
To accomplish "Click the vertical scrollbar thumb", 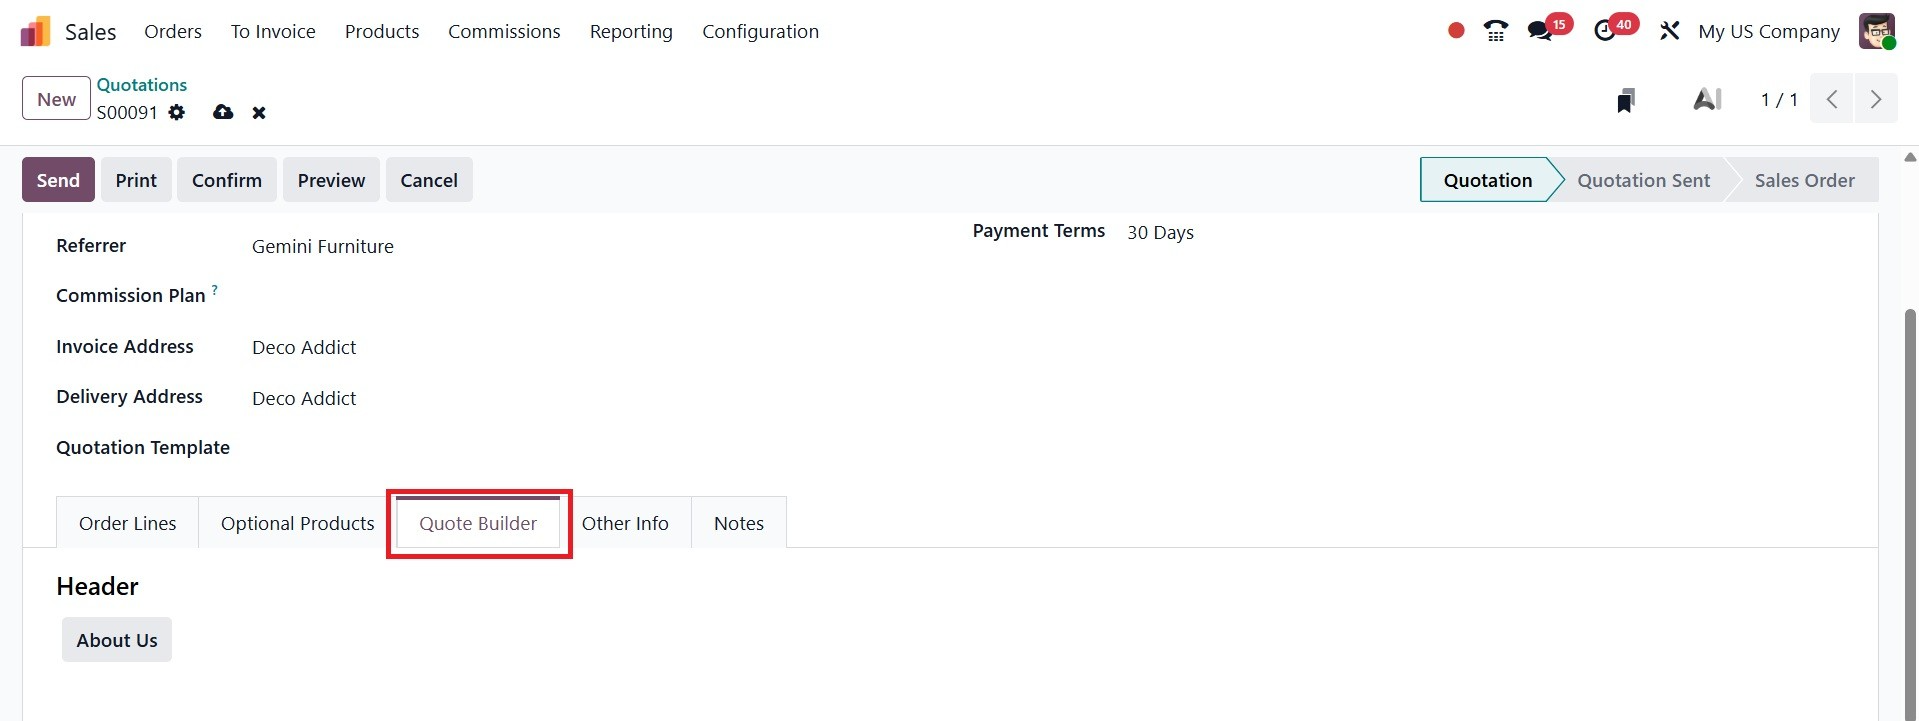I will tap(1910, 450).
